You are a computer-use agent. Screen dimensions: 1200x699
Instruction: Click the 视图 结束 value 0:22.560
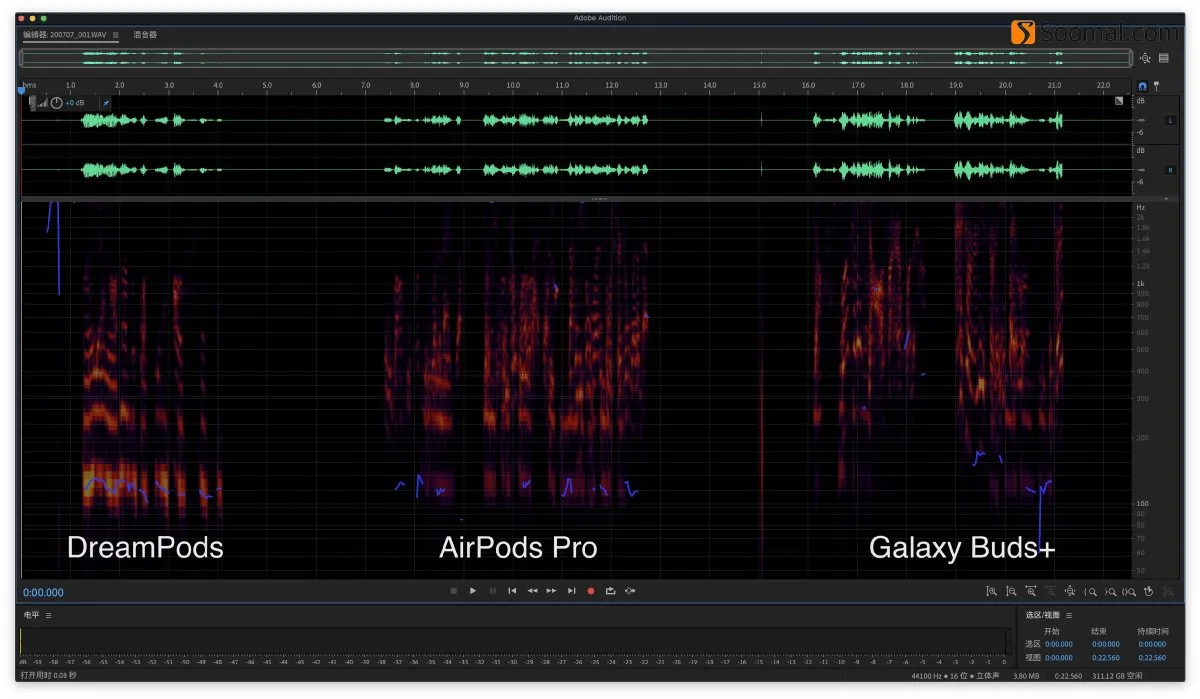(x=1106, y=658)
